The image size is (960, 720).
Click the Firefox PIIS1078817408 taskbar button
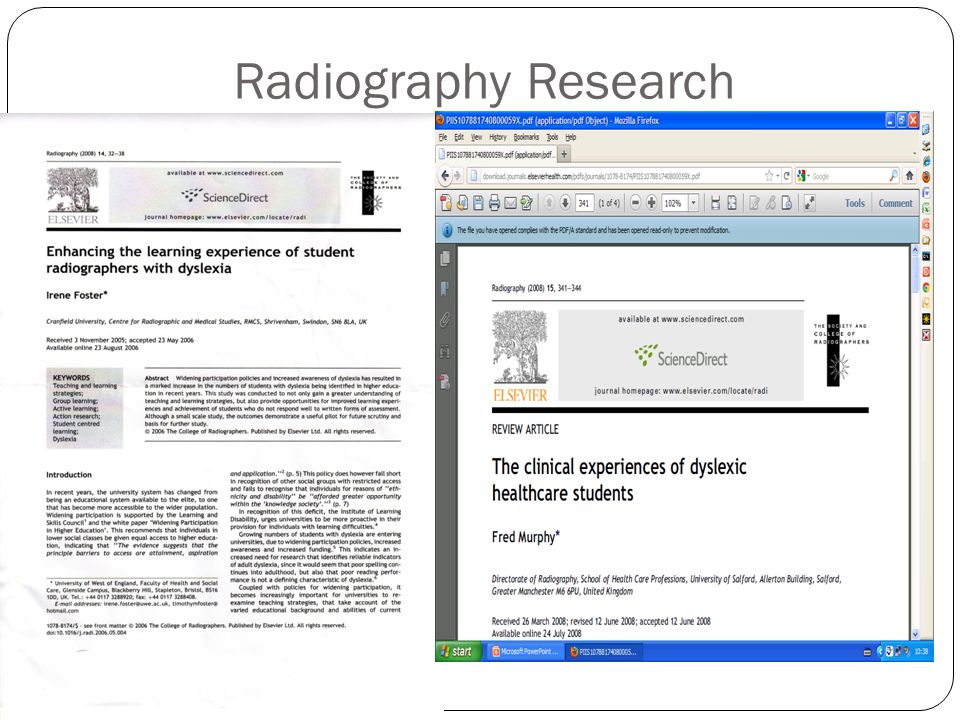603,652
